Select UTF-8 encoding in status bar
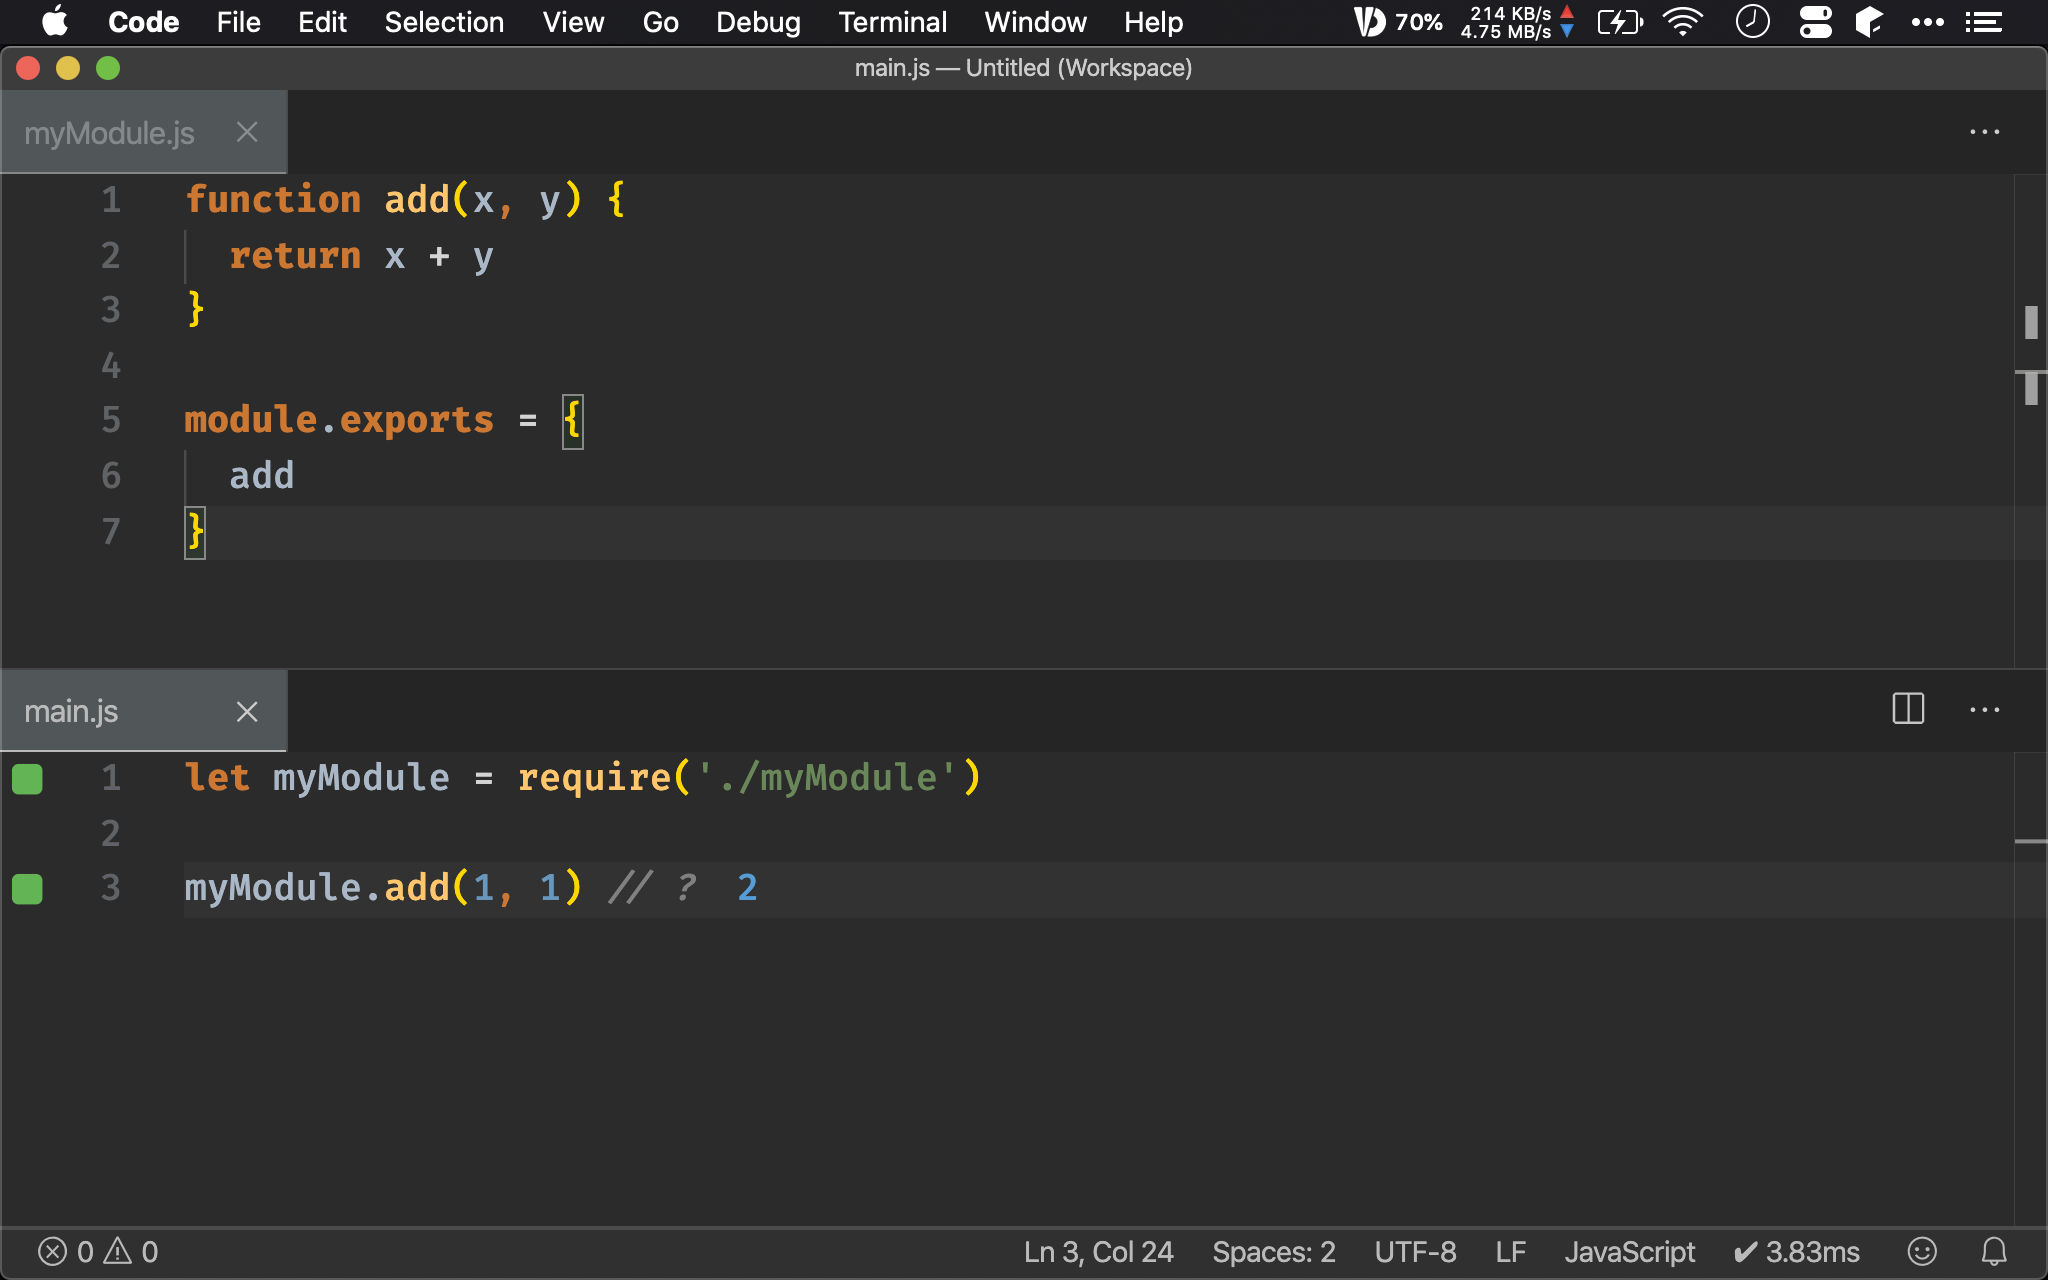 tap(1415, 1251)
